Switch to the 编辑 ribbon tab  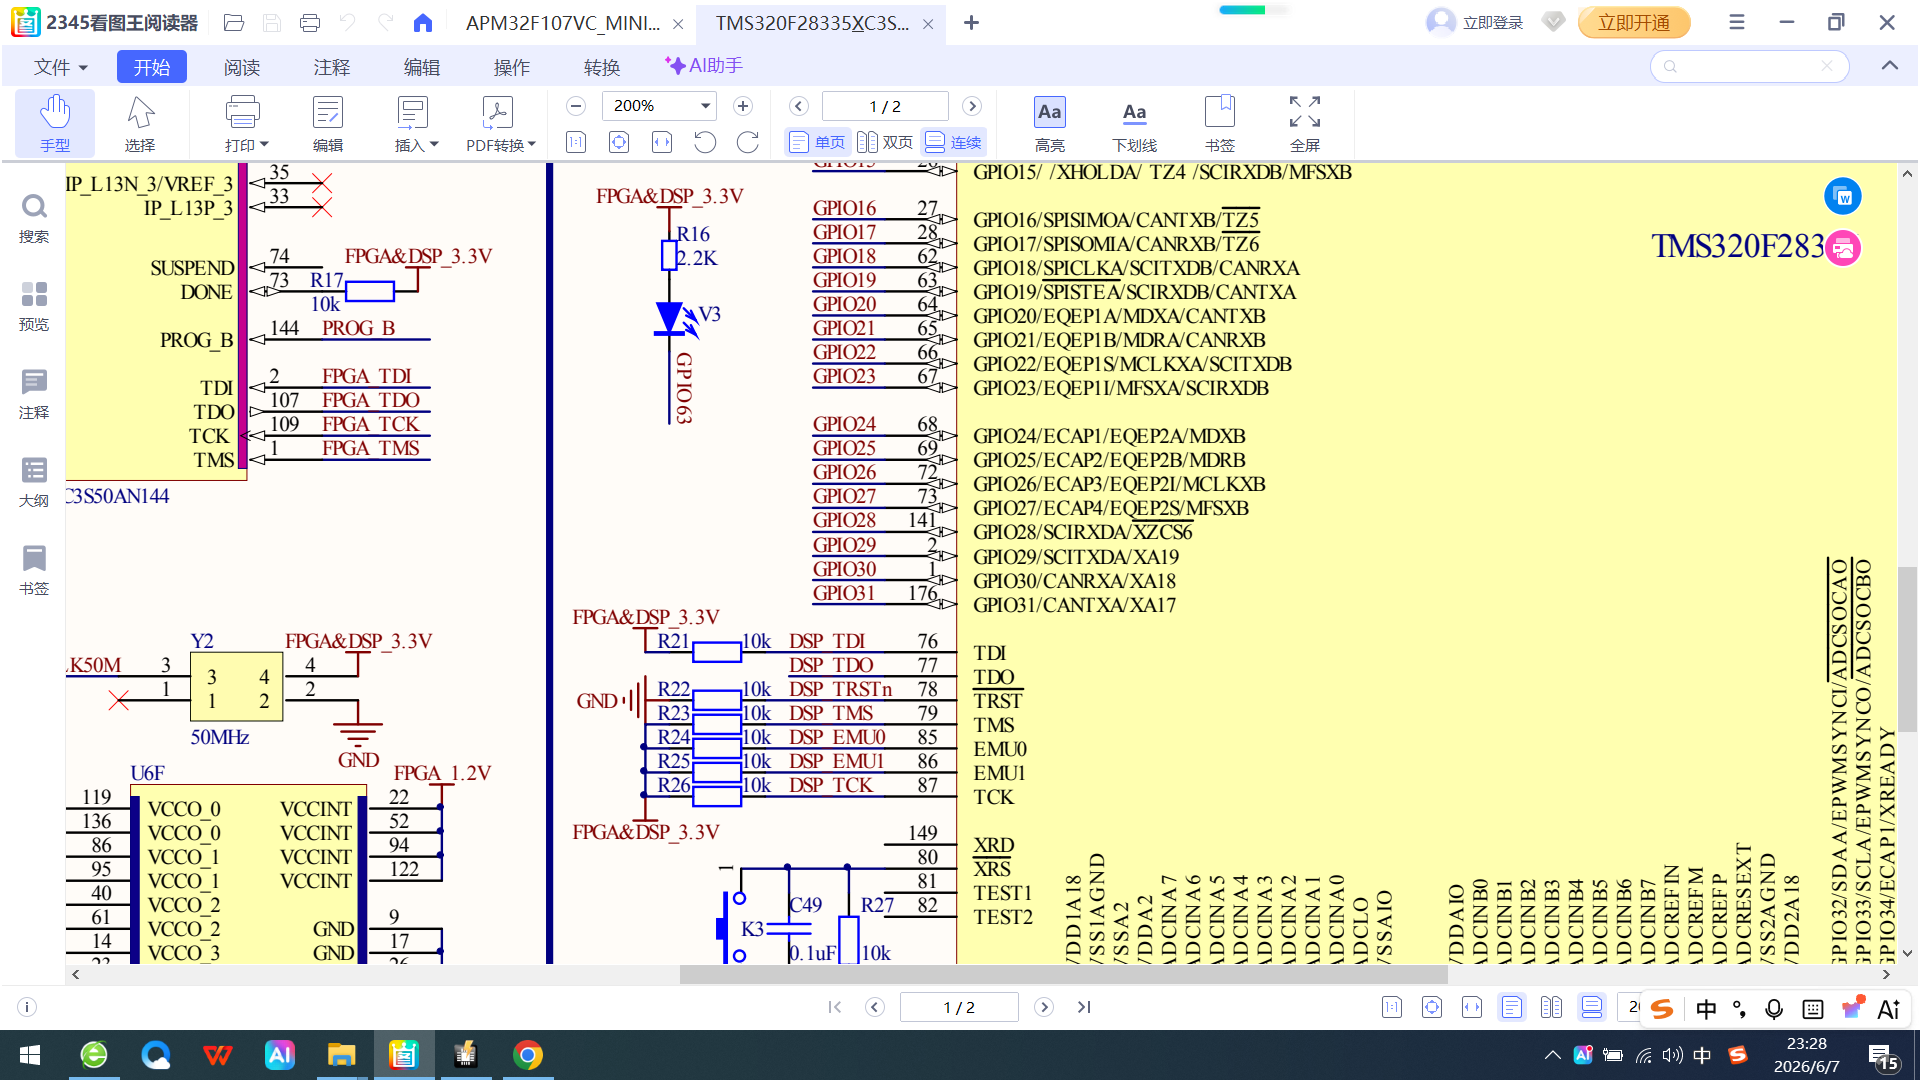tap(422, 67)
